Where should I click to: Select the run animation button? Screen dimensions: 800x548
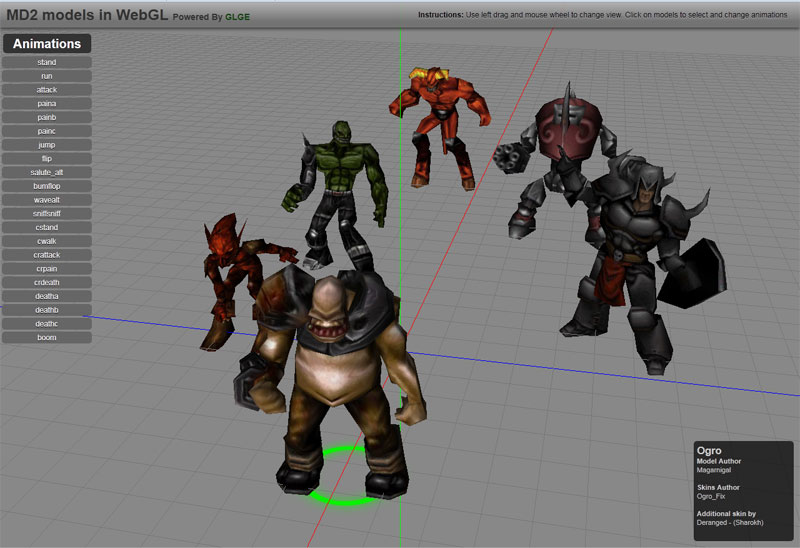47,76
